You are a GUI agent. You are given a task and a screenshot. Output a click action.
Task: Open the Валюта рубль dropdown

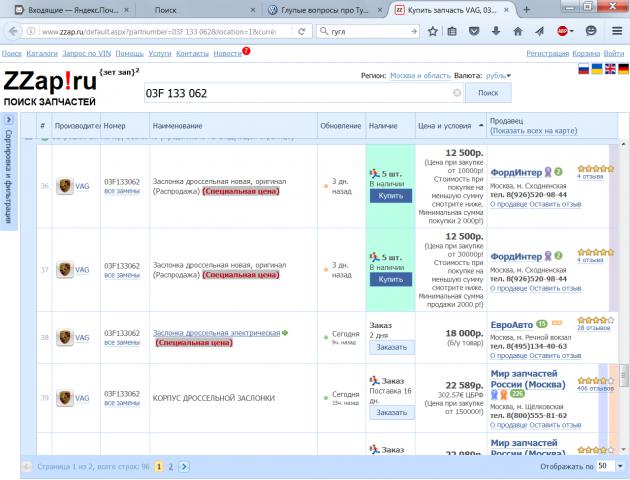(x=498, y=76)
